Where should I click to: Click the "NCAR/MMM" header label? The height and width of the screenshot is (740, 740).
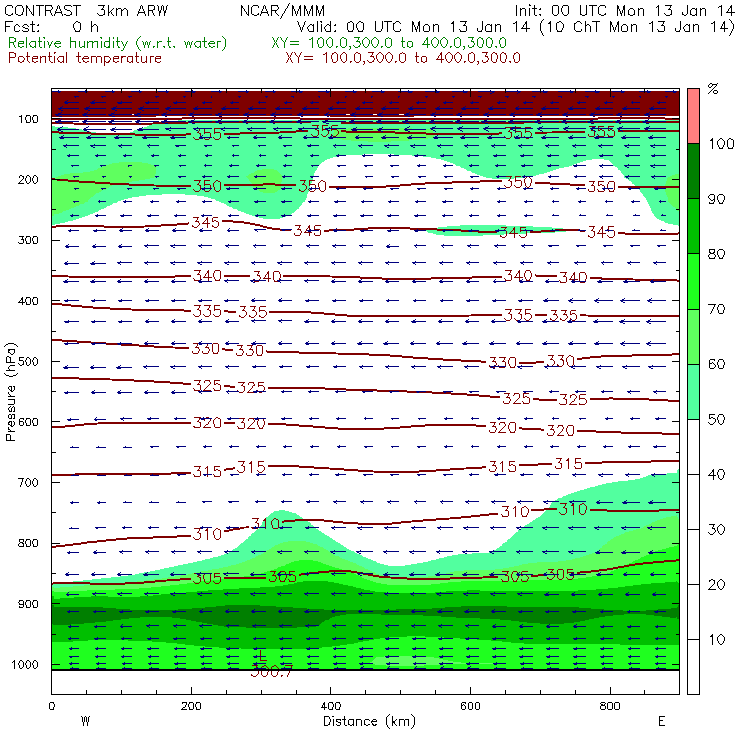282,11
